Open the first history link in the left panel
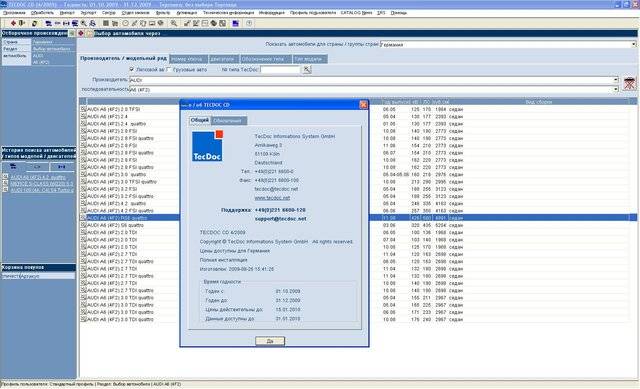The width and height of the screenshot is (640, 389). (38, 177)
